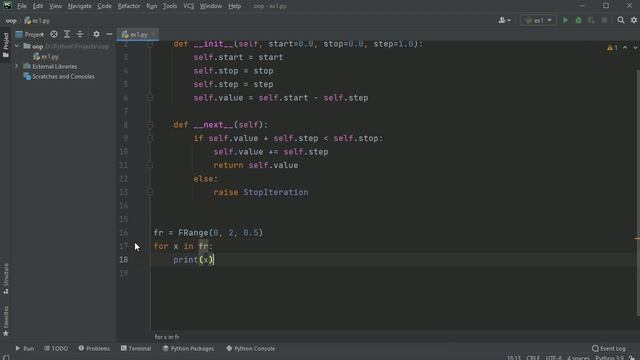The image size is (640, 360).
Task: Open the Run menu
Action: click(x=151, y=6)
